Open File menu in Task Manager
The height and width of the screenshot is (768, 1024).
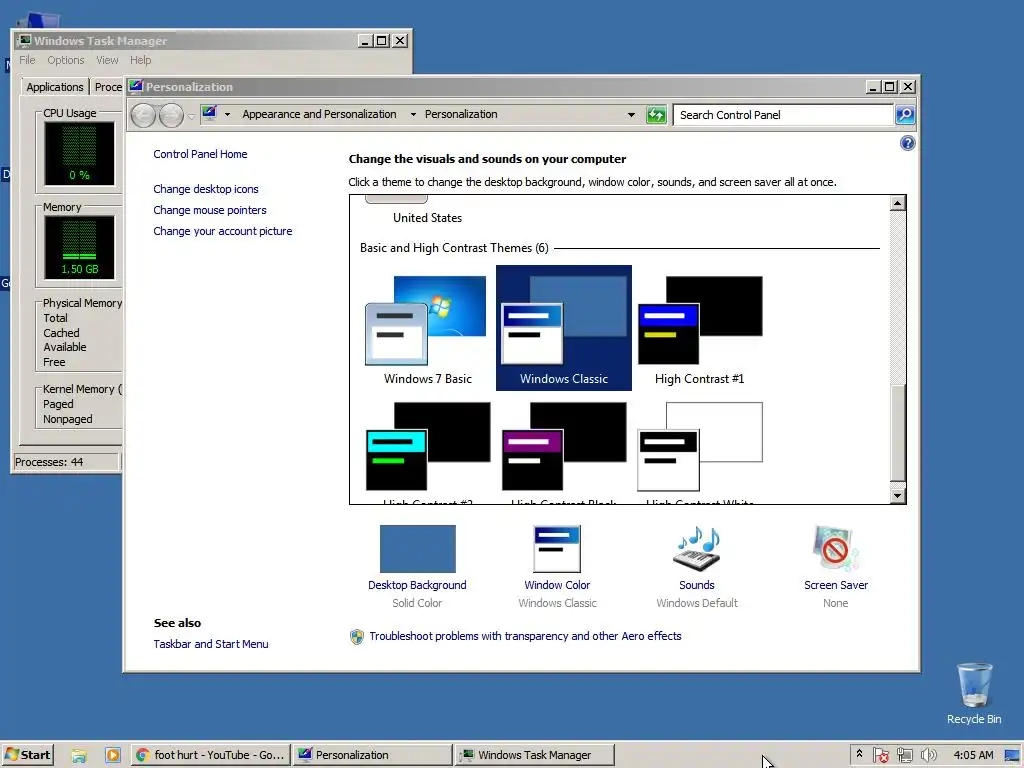pos(27,60)
